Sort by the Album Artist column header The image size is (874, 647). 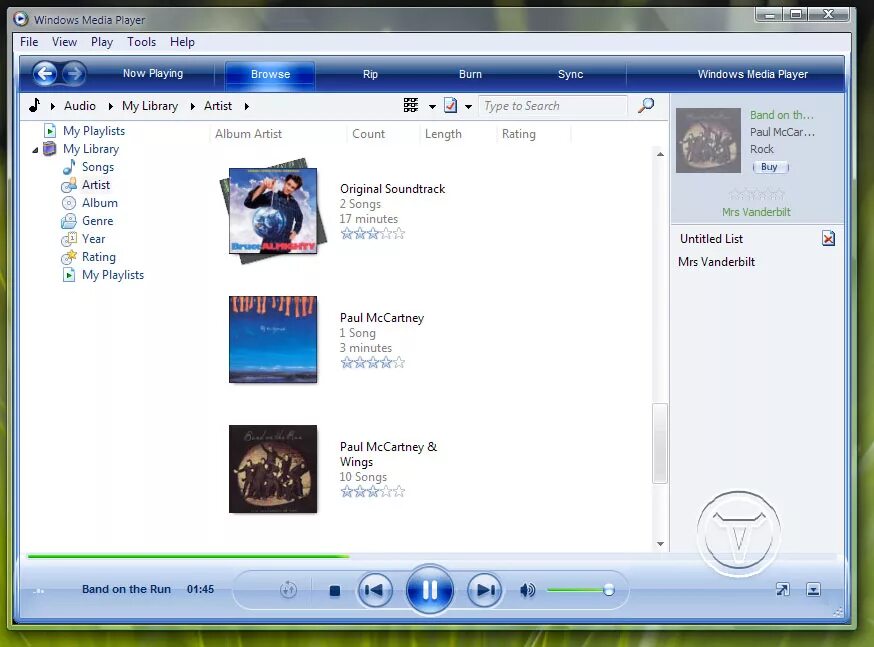pyautogui.click(x=248, y=134)
